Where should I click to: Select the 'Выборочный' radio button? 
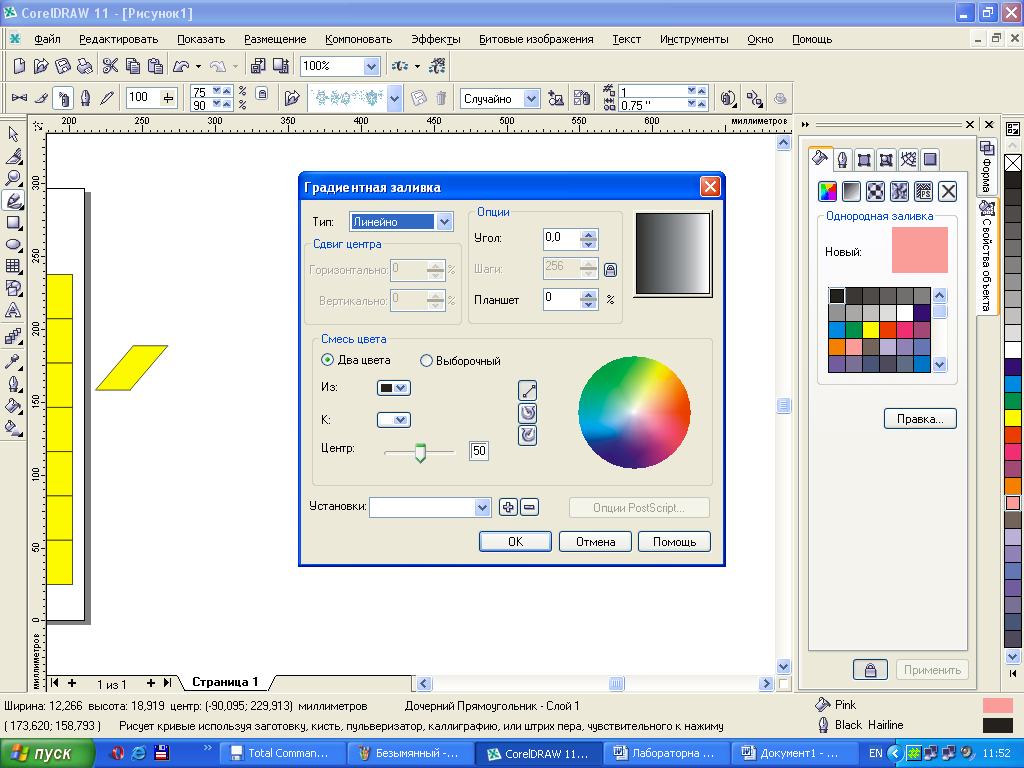426,360
